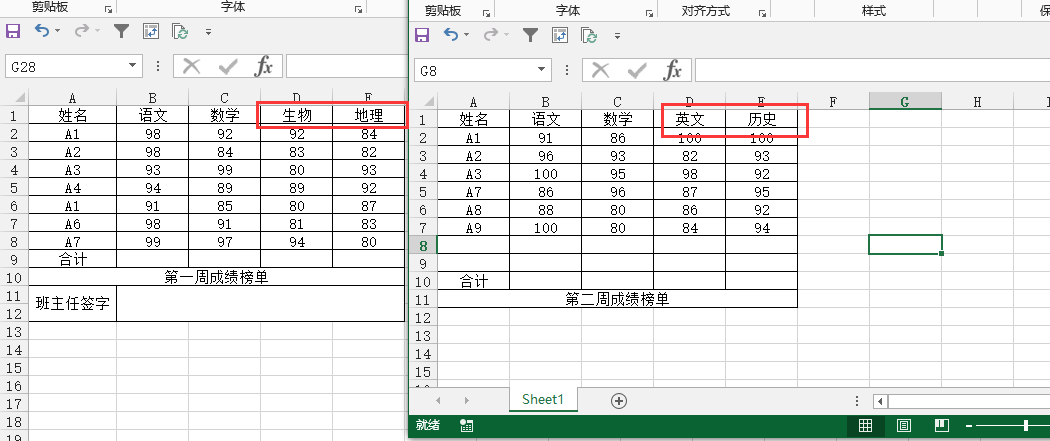The image size is (1050, 441).
Task: Go to previous sheet using left nav arrow
Action: [439, 401]
